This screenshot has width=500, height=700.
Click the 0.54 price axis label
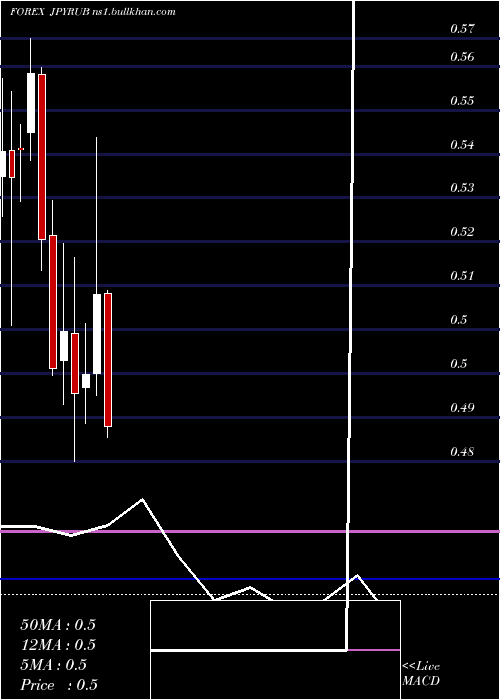pos(462,145)
